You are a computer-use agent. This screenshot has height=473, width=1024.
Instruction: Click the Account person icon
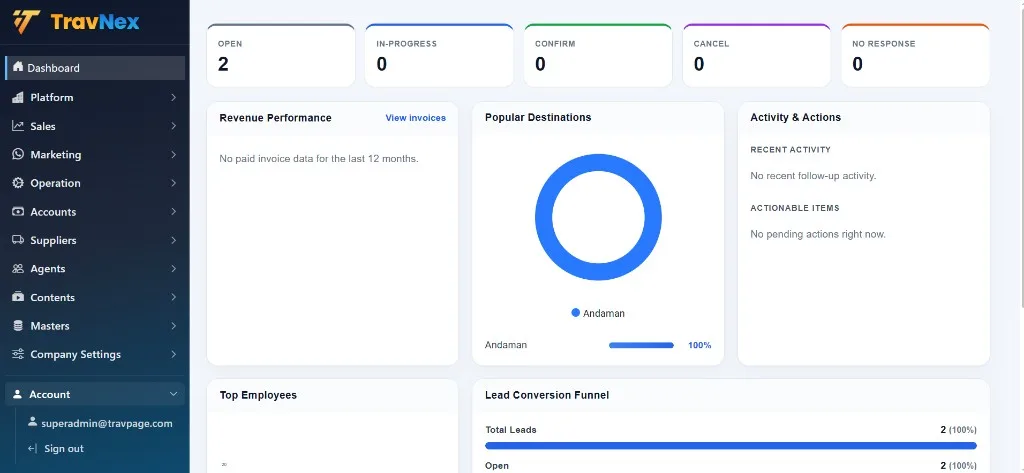click(18, 394)
